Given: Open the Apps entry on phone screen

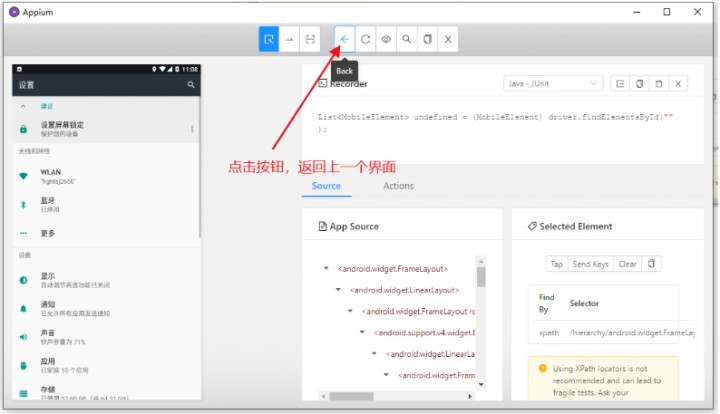Looking at the screenshot, I should 107,365.
